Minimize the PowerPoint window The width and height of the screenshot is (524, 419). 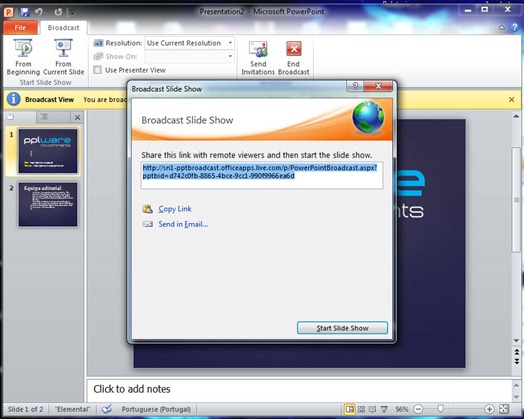point(468,11)
